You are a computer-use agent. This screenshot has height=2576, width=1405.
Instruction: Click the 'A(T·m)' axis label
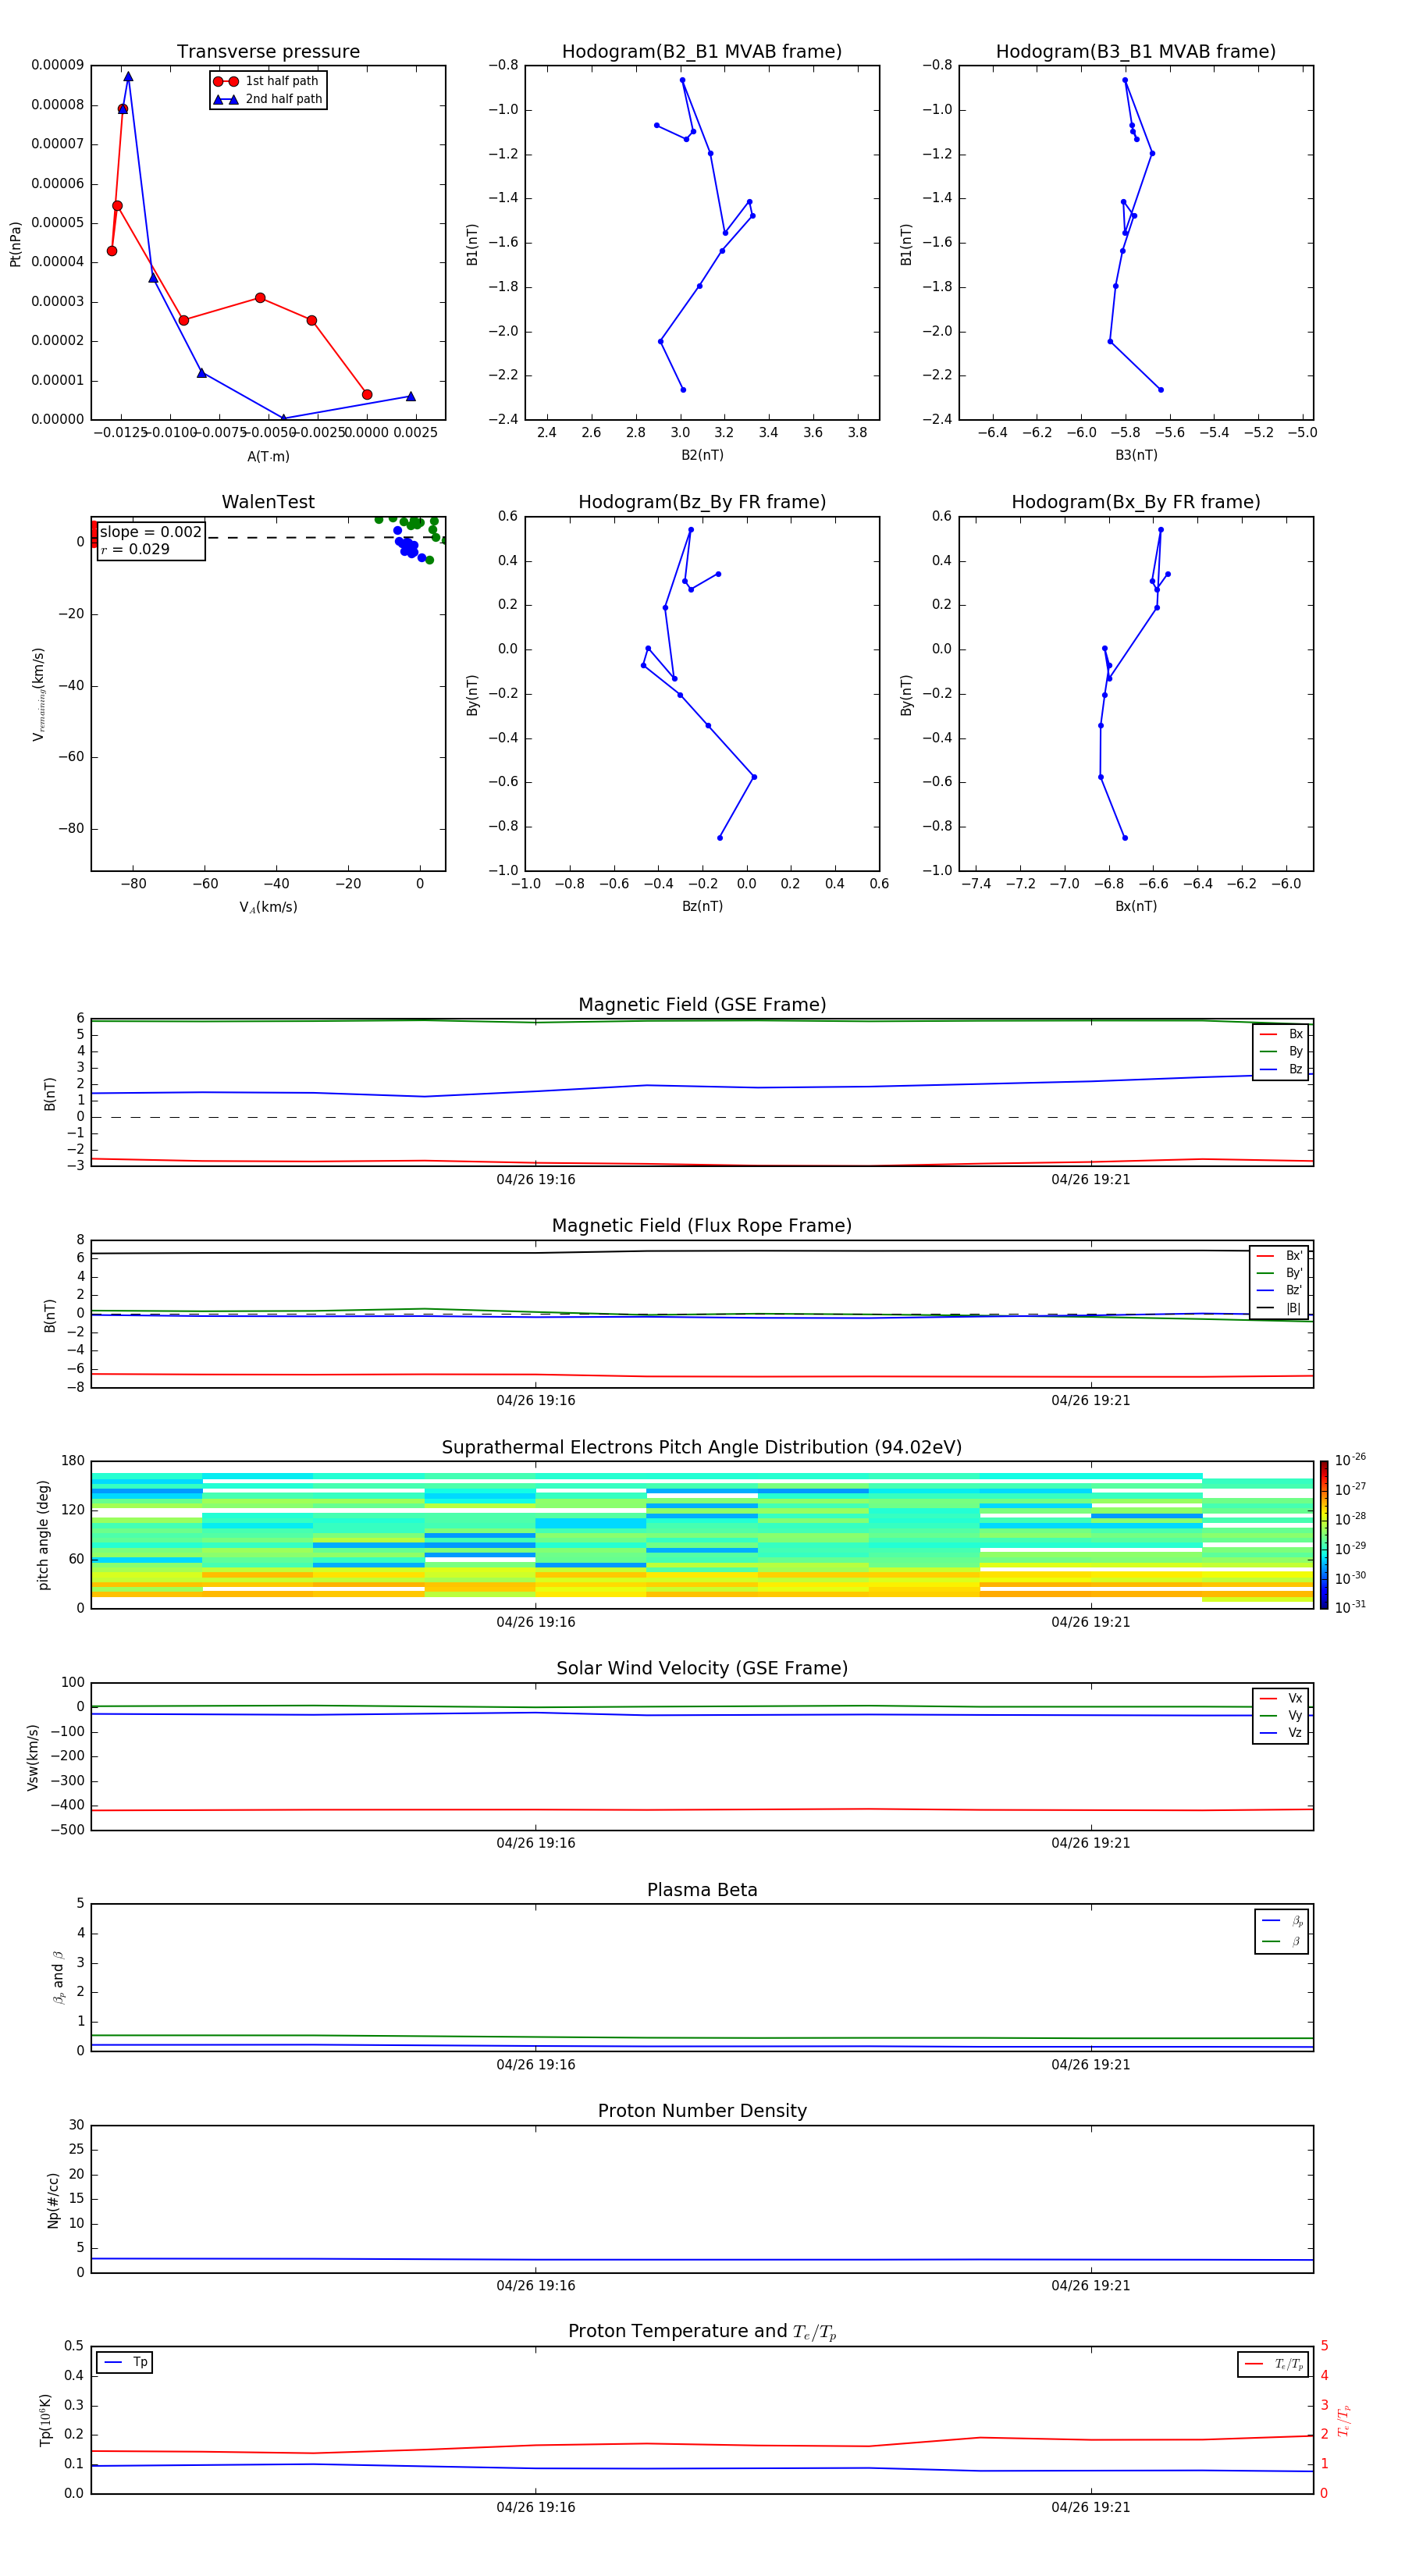268,456
